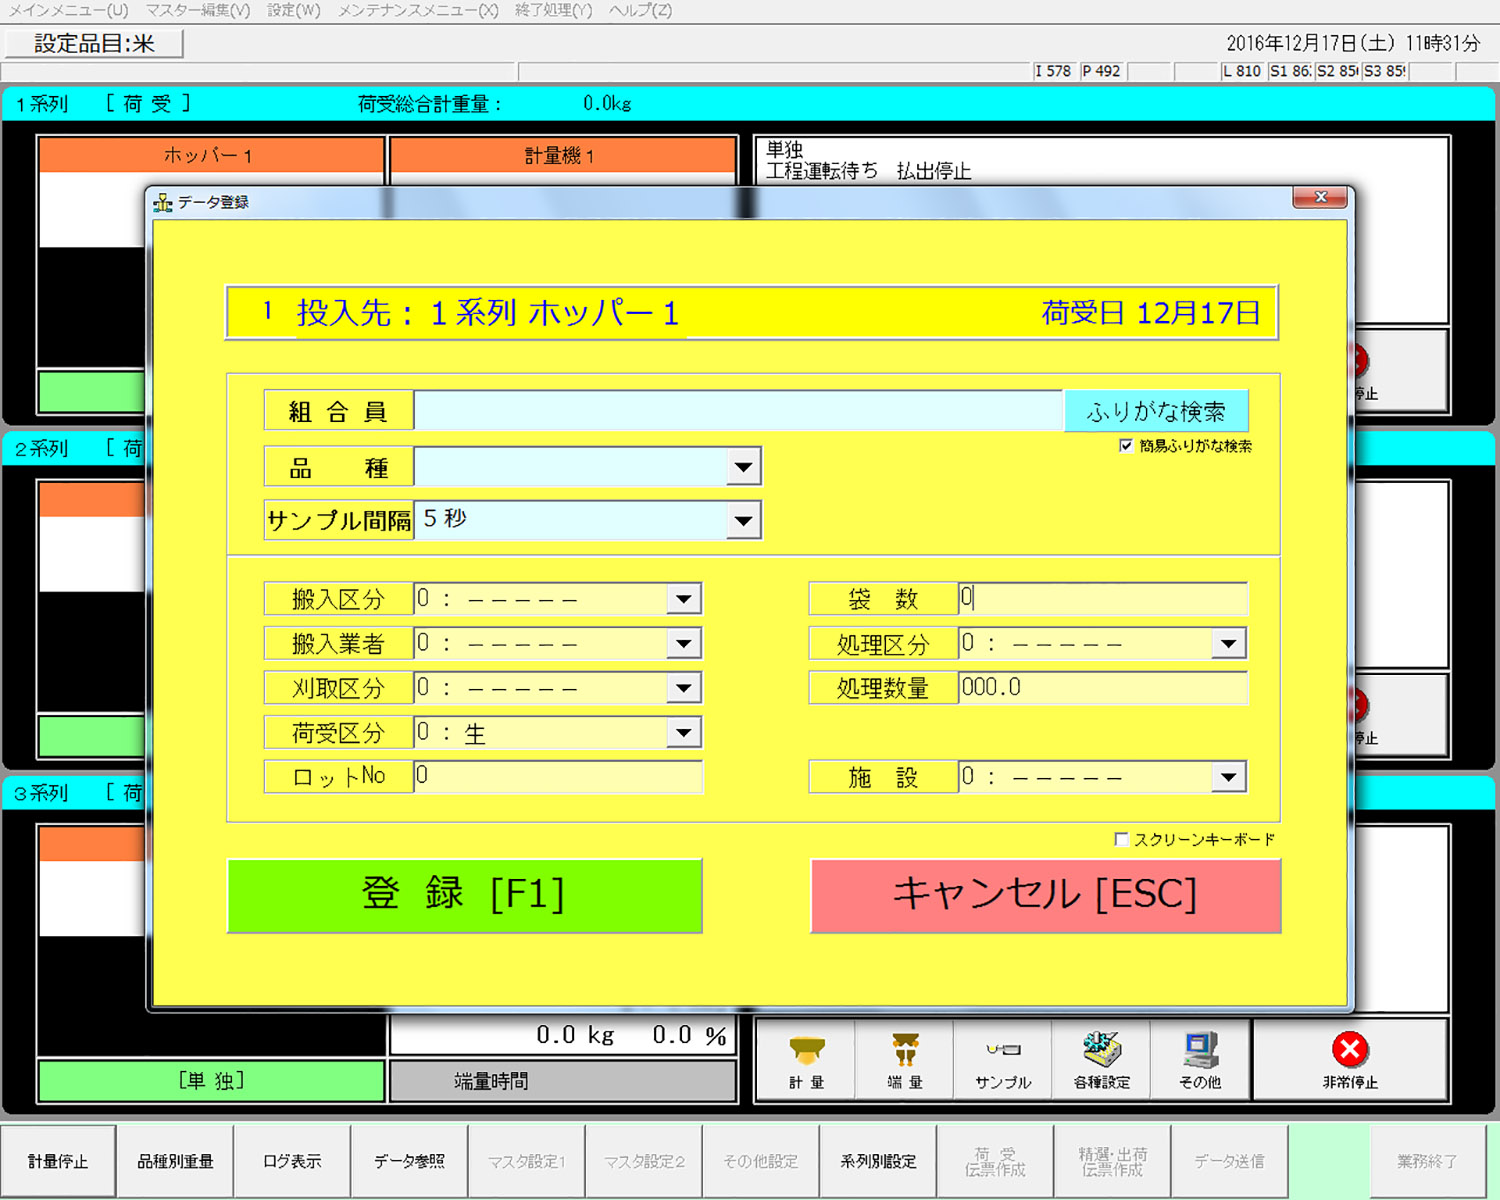Click the 処理数量 input field

click(x=1103, y=688)
